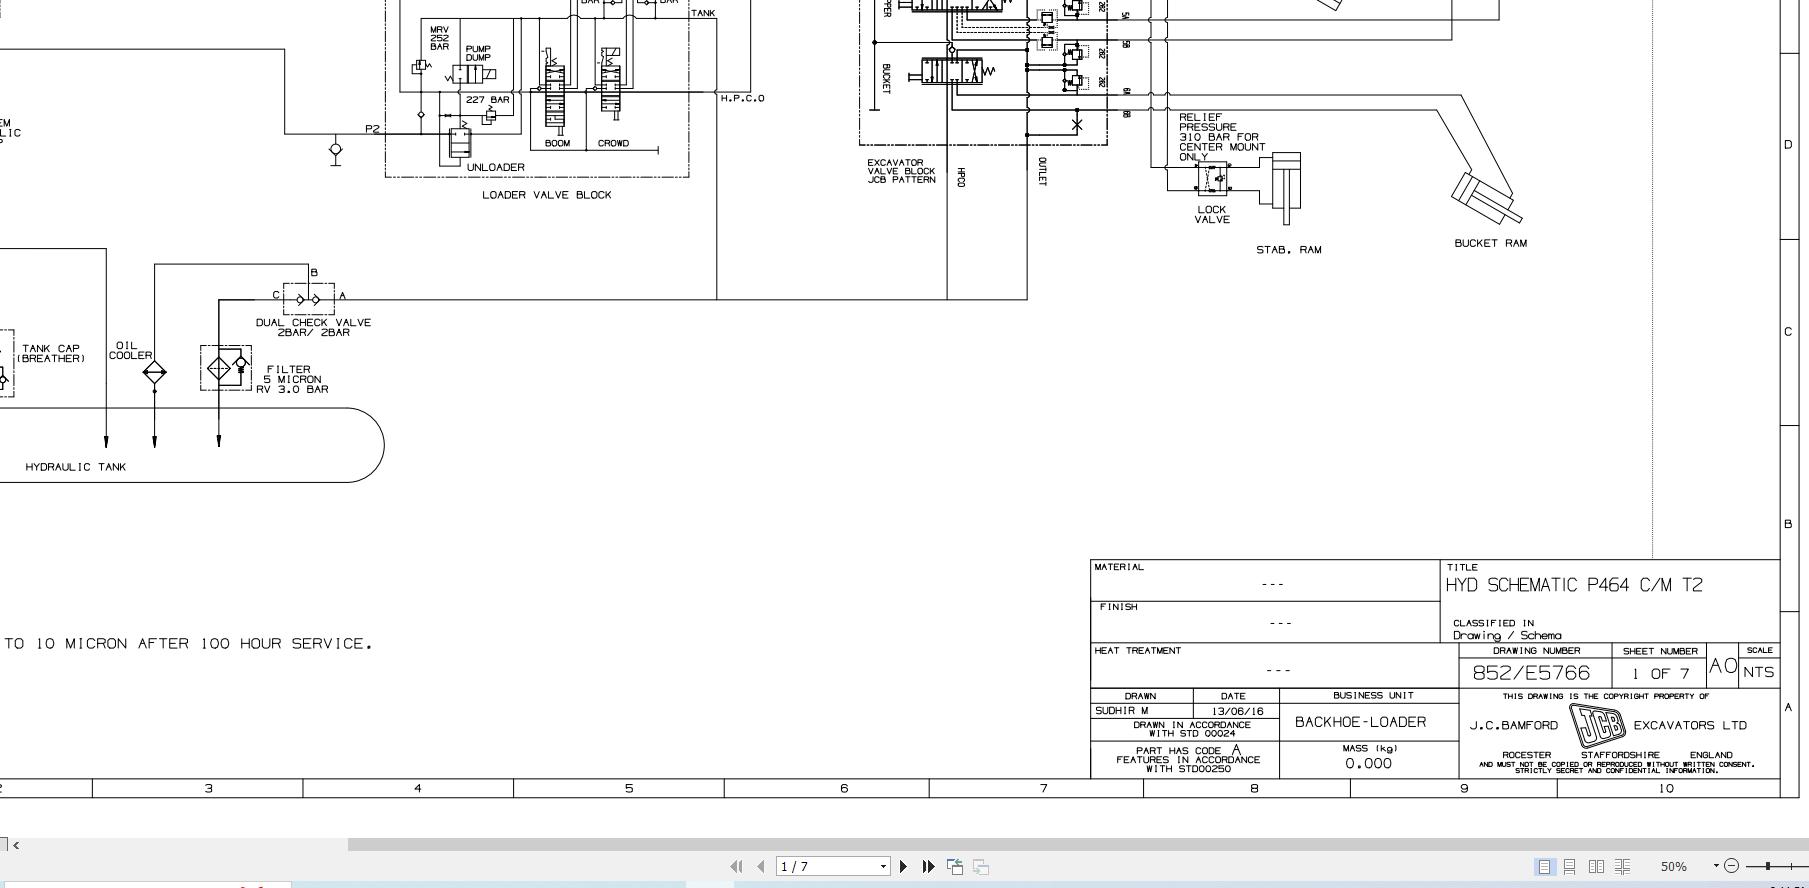Screen dimensions: 1809x888
Task: Go to the first page
Action: tap(738, 866)
